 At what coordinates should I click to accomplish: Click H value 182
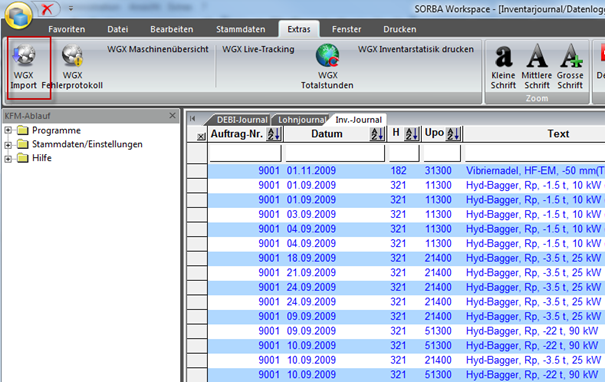pos(398,171)
